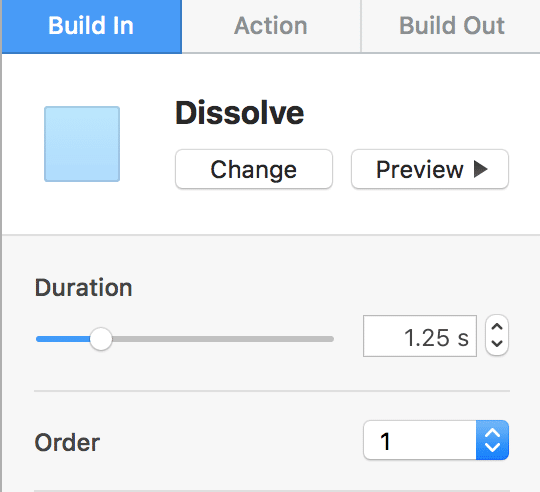540x492 pixels.
Task: Click the play triangle icon in Preview
Action: click(481, 169)
